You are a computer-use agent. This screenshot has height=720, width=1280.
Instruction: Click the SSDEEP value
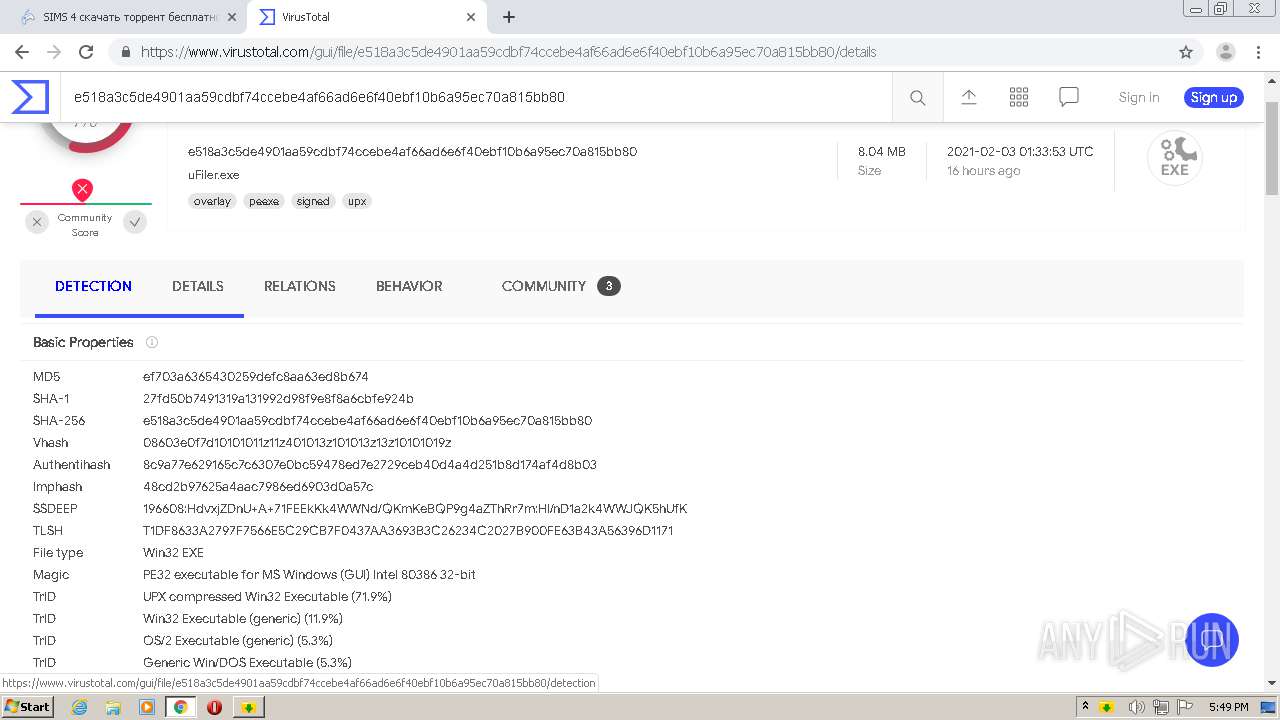tap(415, 509)
